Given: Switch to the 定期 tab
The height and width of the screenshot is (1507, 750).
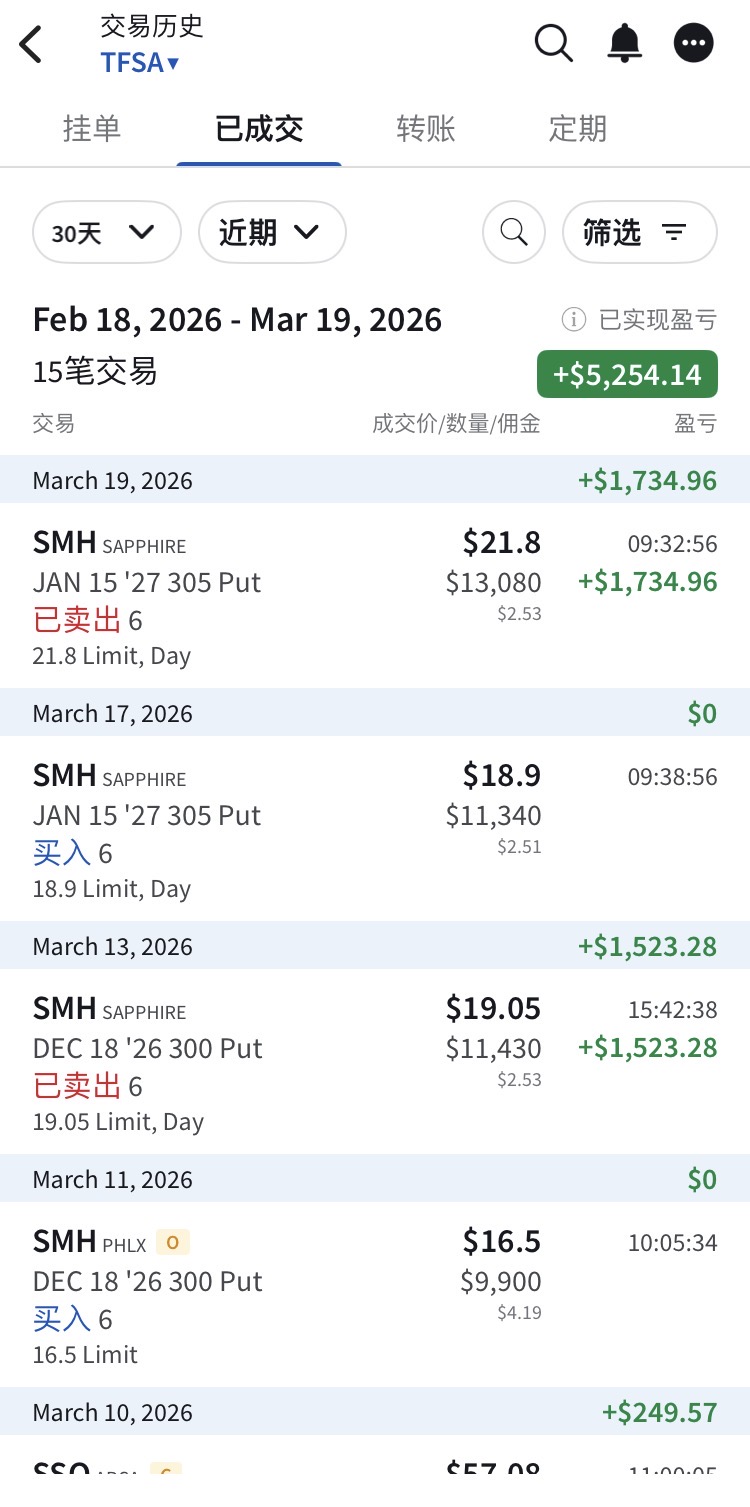Looking at the screenshot, I should 578,129.
